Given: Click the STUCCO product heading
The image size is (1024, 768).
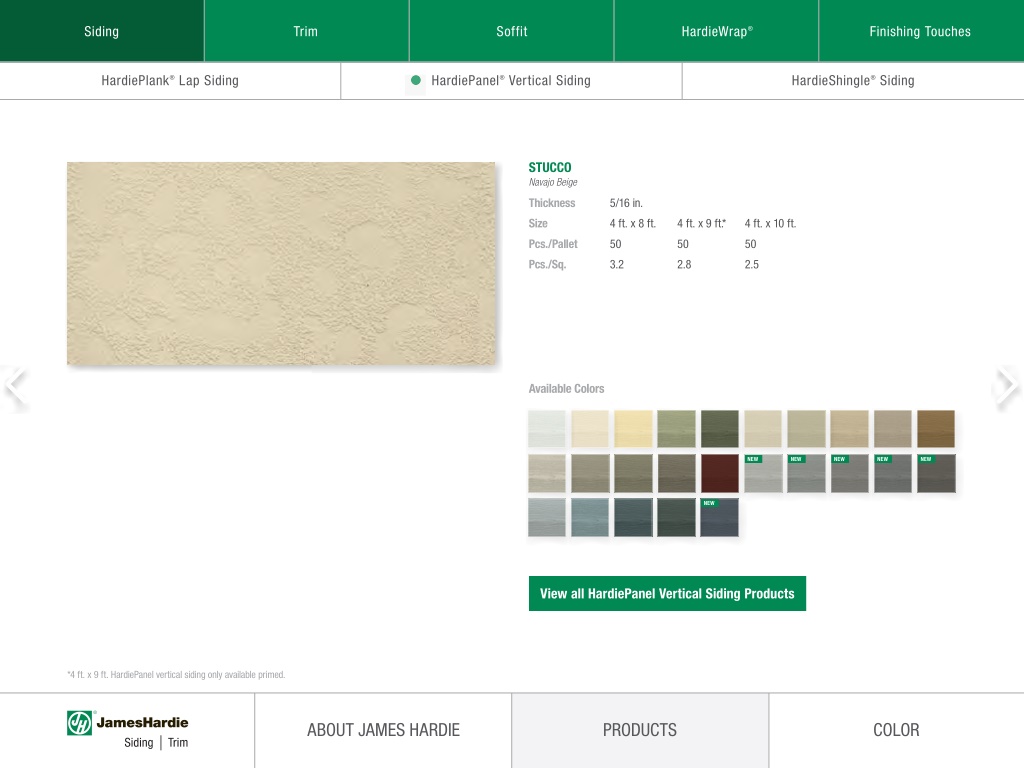Looking at the screenshot, I should click(550, 168).
